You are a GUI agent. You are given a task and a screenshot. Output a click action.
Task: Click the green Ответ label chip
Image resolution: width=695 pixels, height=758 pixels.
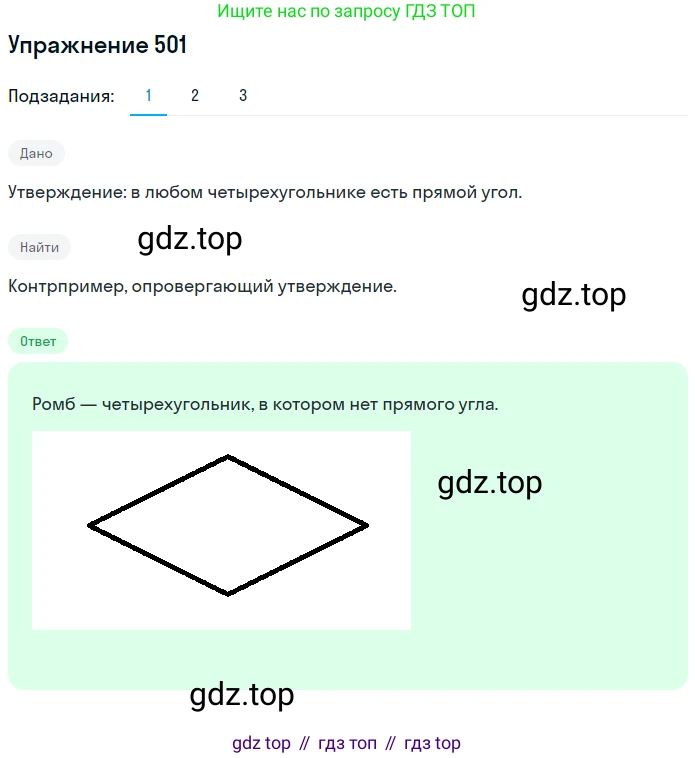coord(38,341)
